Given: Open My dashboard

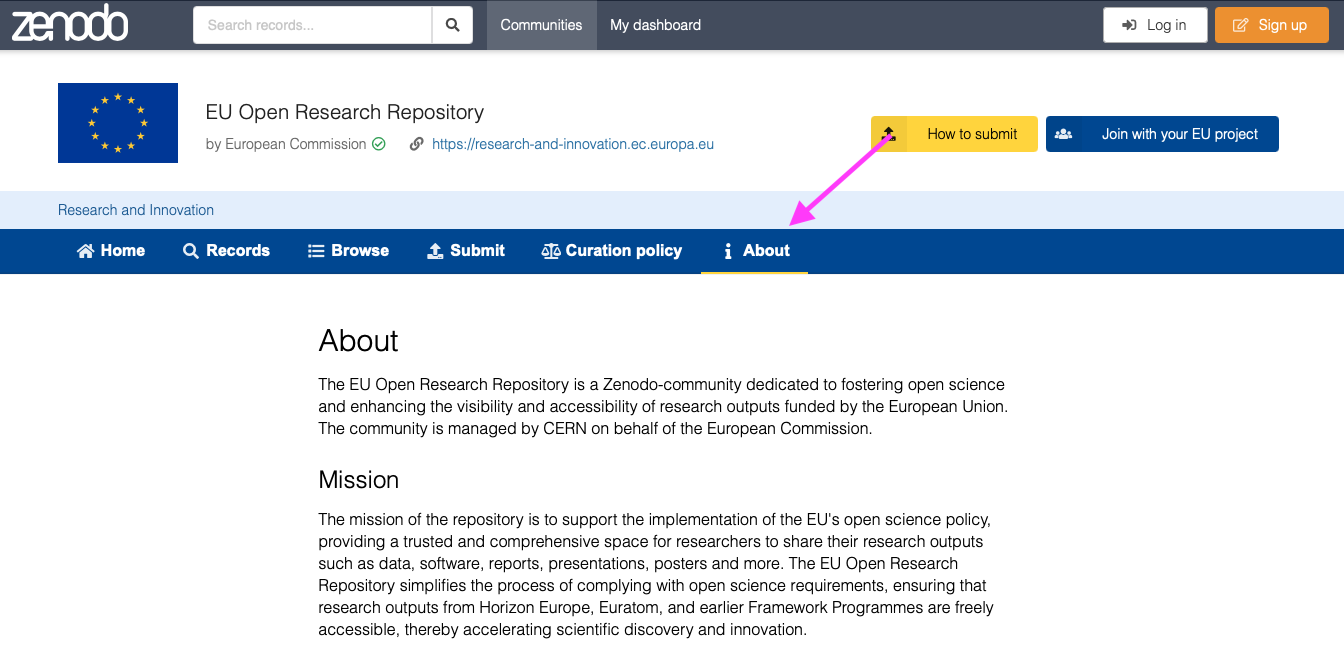Looking at the screenshot, I should (656, 25).
